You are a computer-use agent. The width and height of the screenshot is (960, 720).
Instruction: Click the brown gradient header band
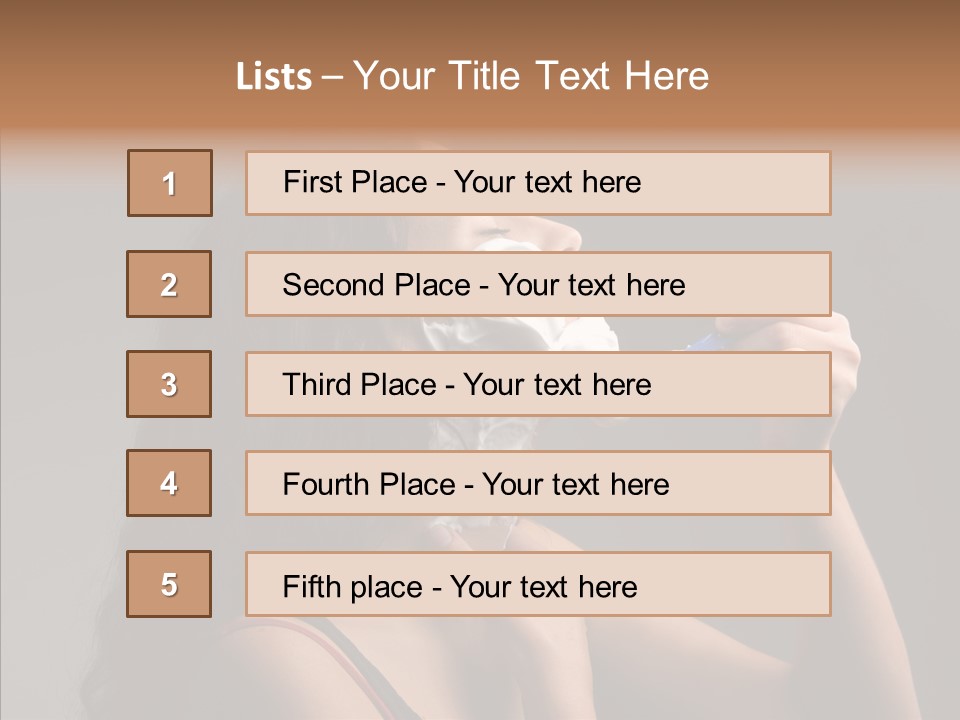pos(480,67)
